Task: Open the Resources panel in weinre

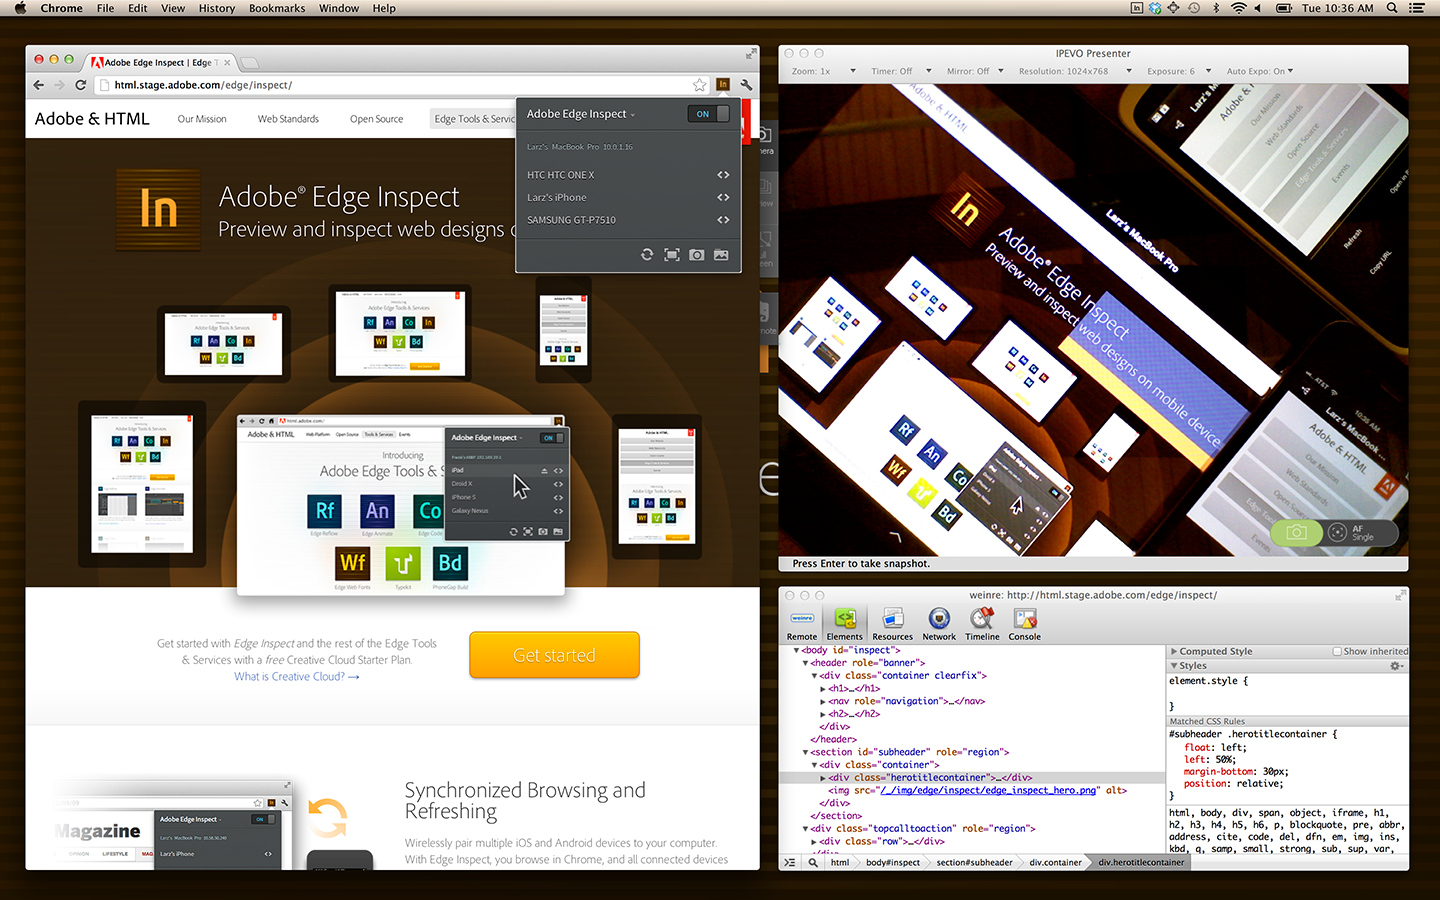Action: point(892,625)
